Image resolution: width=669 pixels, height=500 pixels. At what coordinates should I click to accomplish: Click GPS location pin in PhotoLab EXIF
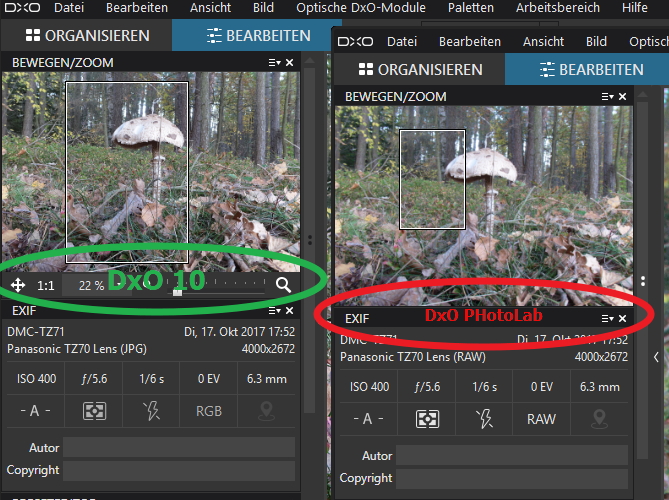click(599, 419)
